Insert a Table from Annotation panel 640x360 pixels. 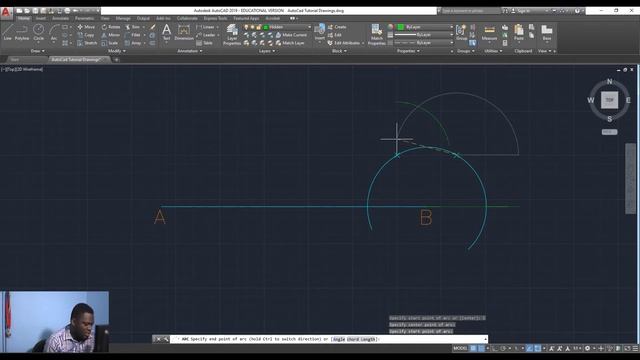tap(204, 43)
